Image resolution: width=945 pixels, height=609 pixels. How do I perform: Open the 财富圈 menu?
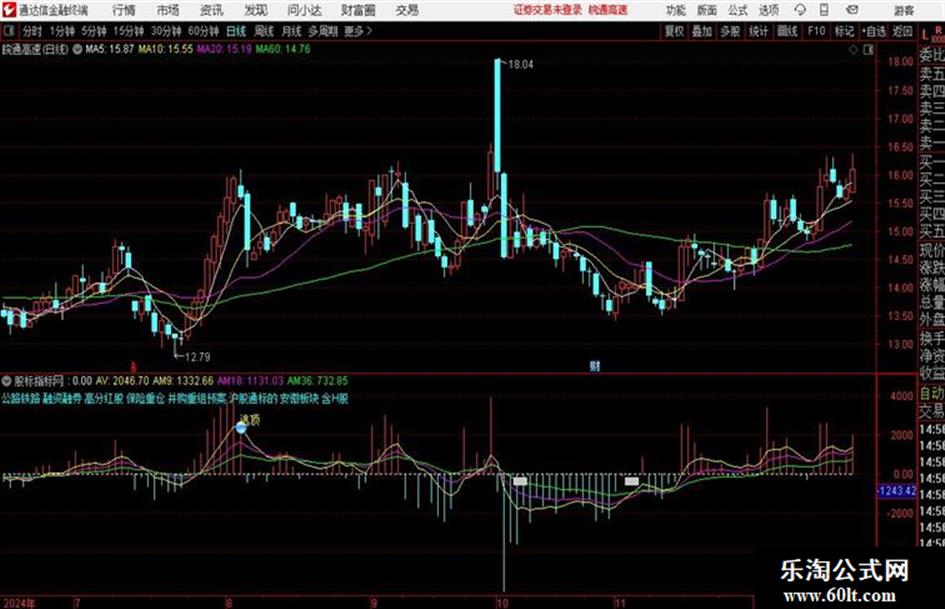click(358, 10)
